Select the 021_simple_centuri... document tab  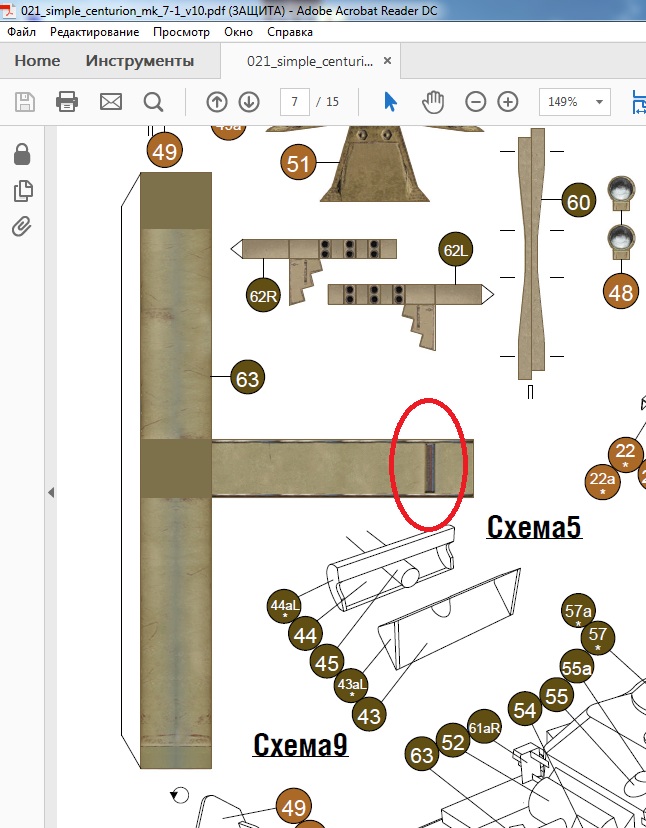pyautogui.click(x=310, y=61)
